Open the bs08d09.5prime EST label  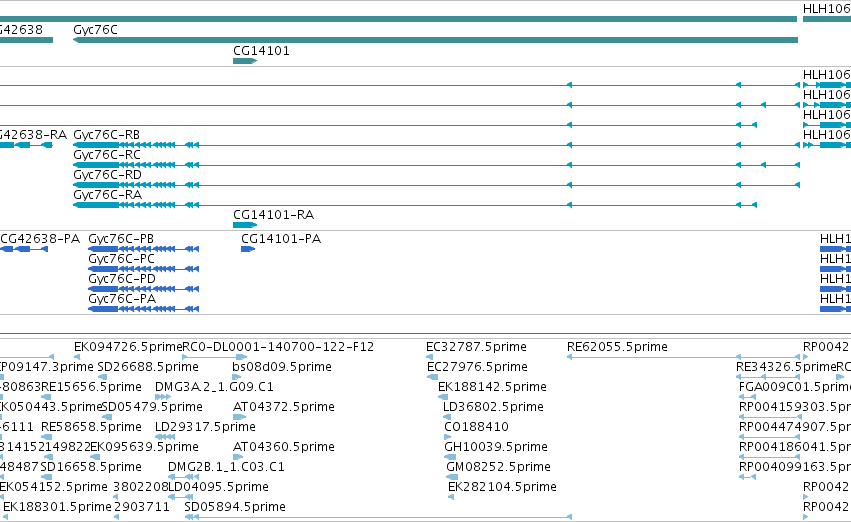pos(282,367)
